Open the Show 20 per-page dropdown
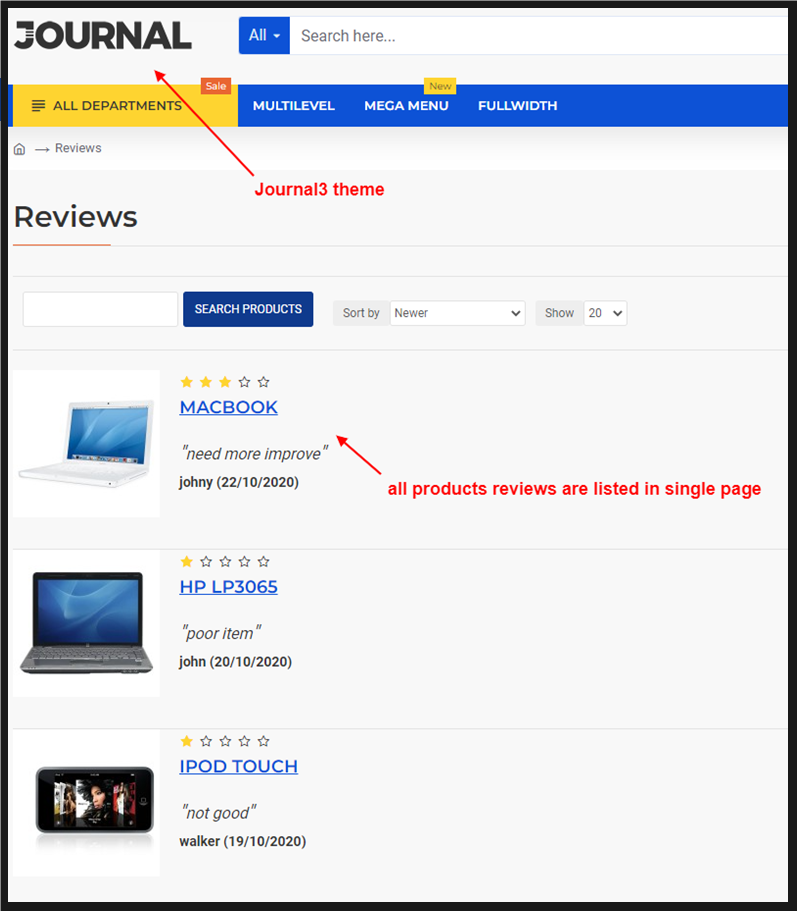Image resolution: width=797 pixels, height=911 pixels. click(605, 313)
